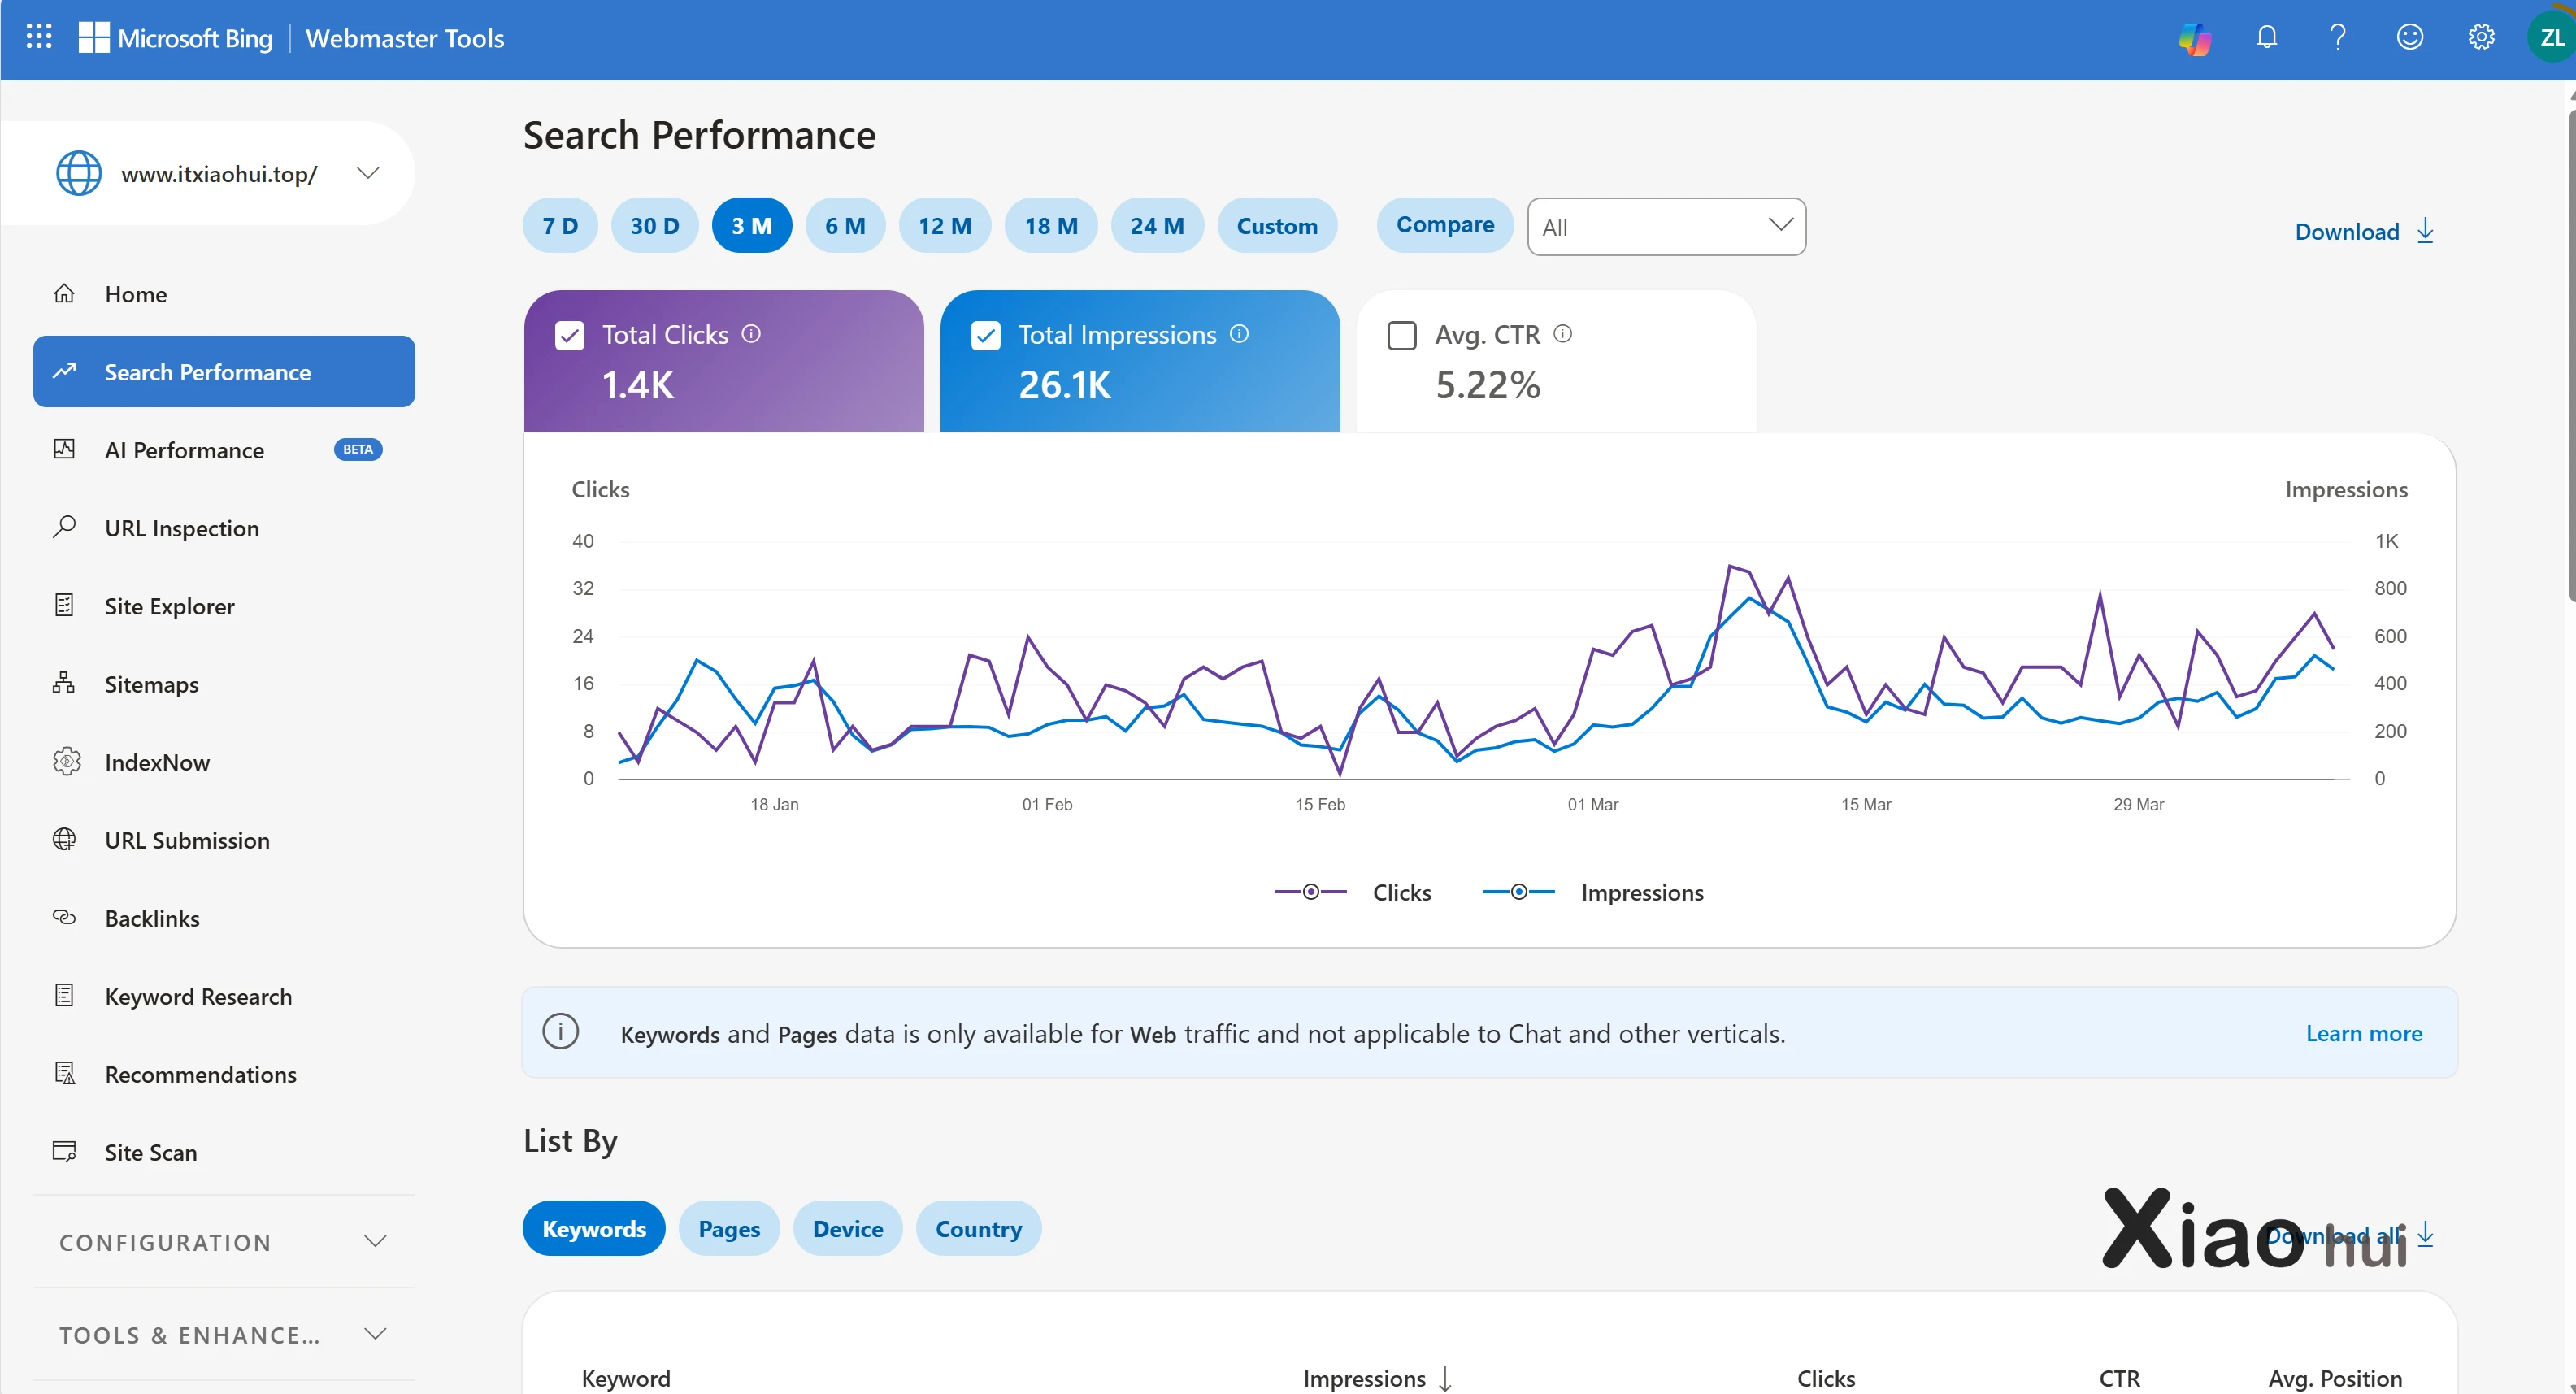This screenshot has height=1394, width=2576.
Task: Open the settings gear icon
Action: coord(2481,38)
